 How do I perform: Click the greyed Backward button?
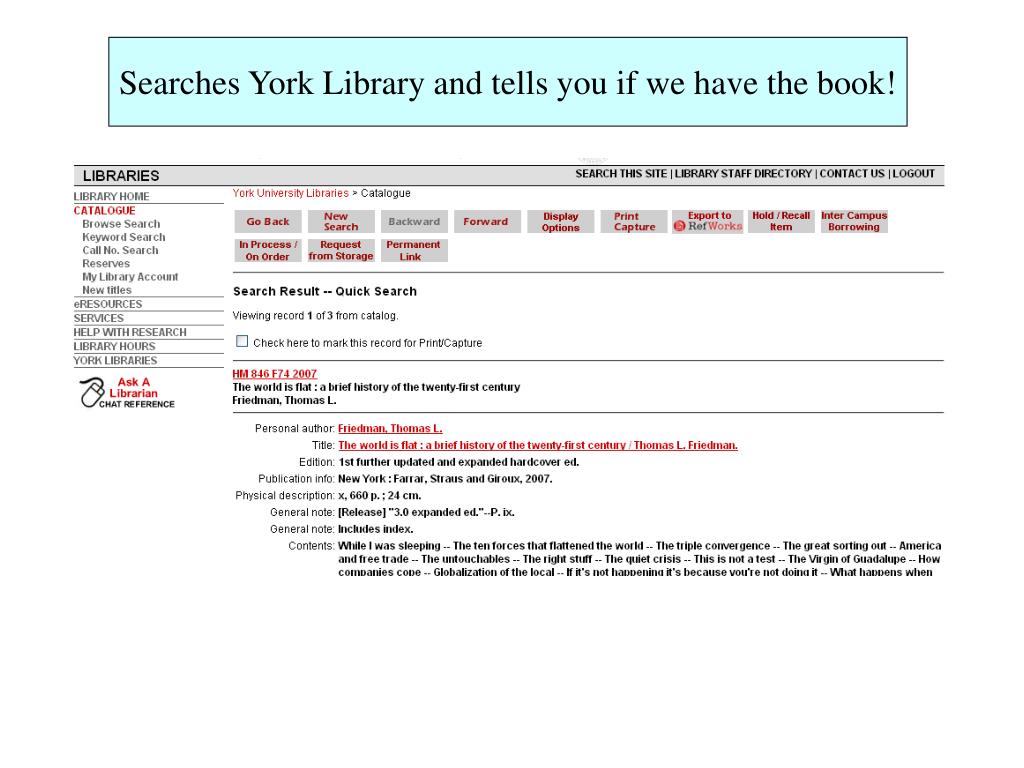(414, 221)
